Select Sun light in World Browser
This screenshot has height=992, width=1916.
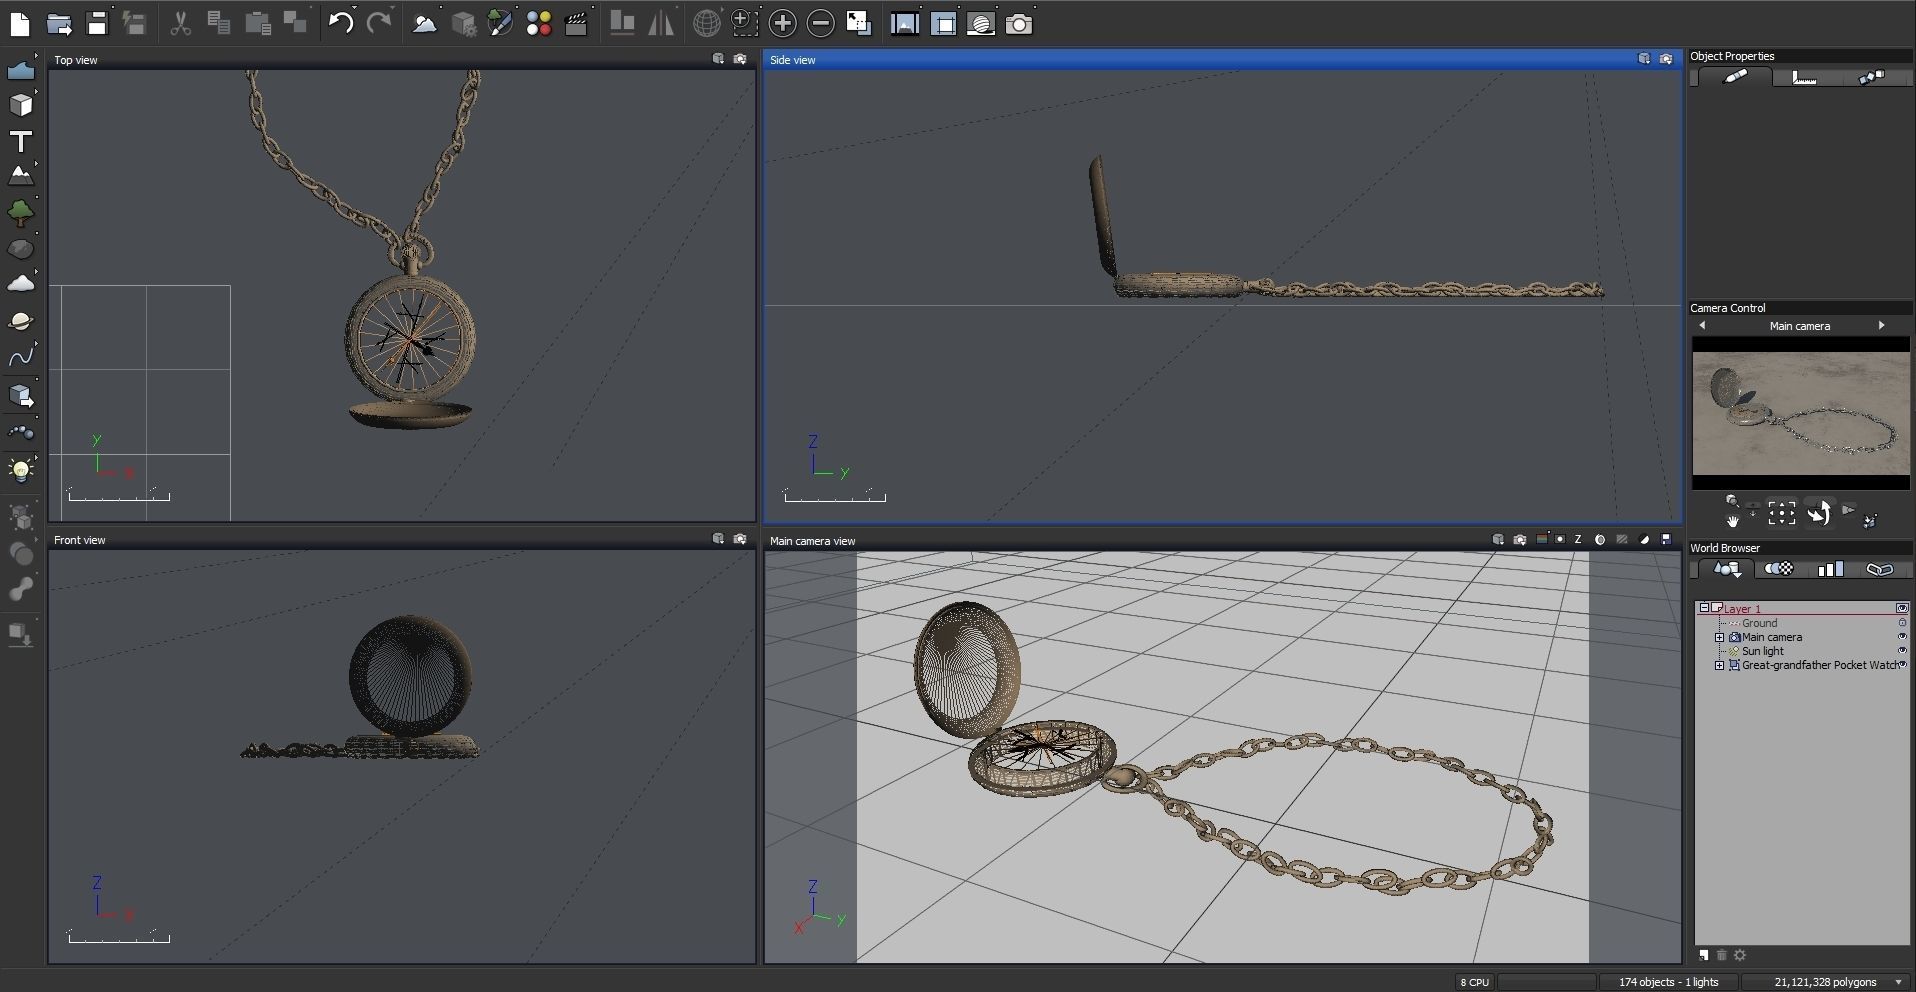[x=1763, y=651]
